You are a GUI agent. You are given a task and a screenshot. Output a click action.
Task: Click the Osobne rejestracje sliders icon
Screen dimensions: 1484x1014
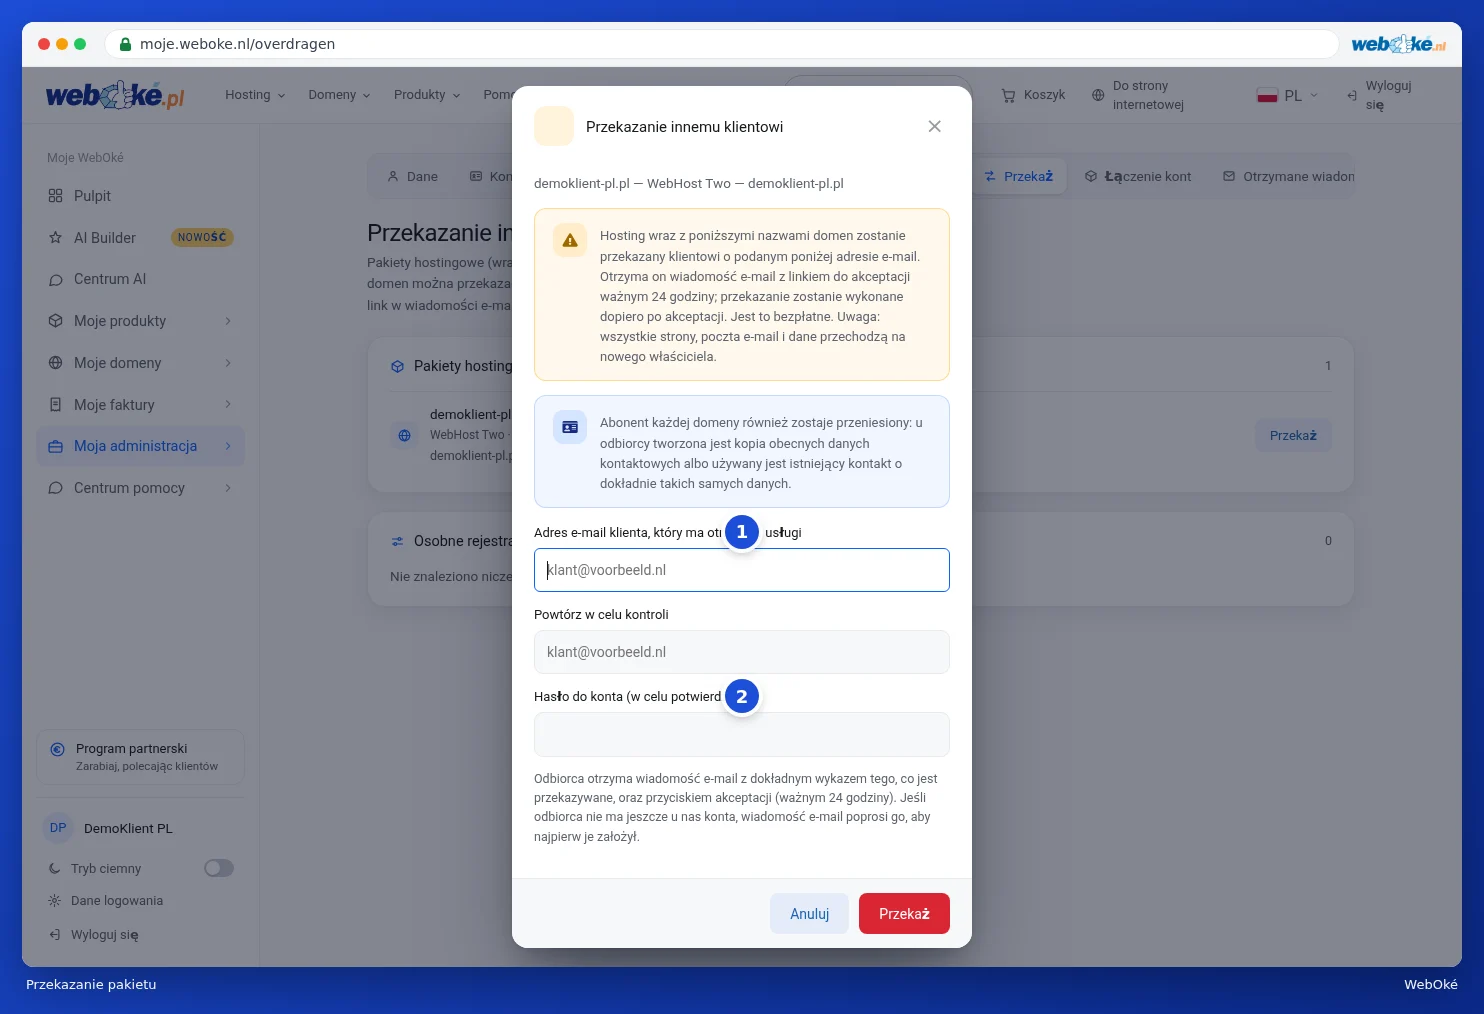click(x=397, y=541)
